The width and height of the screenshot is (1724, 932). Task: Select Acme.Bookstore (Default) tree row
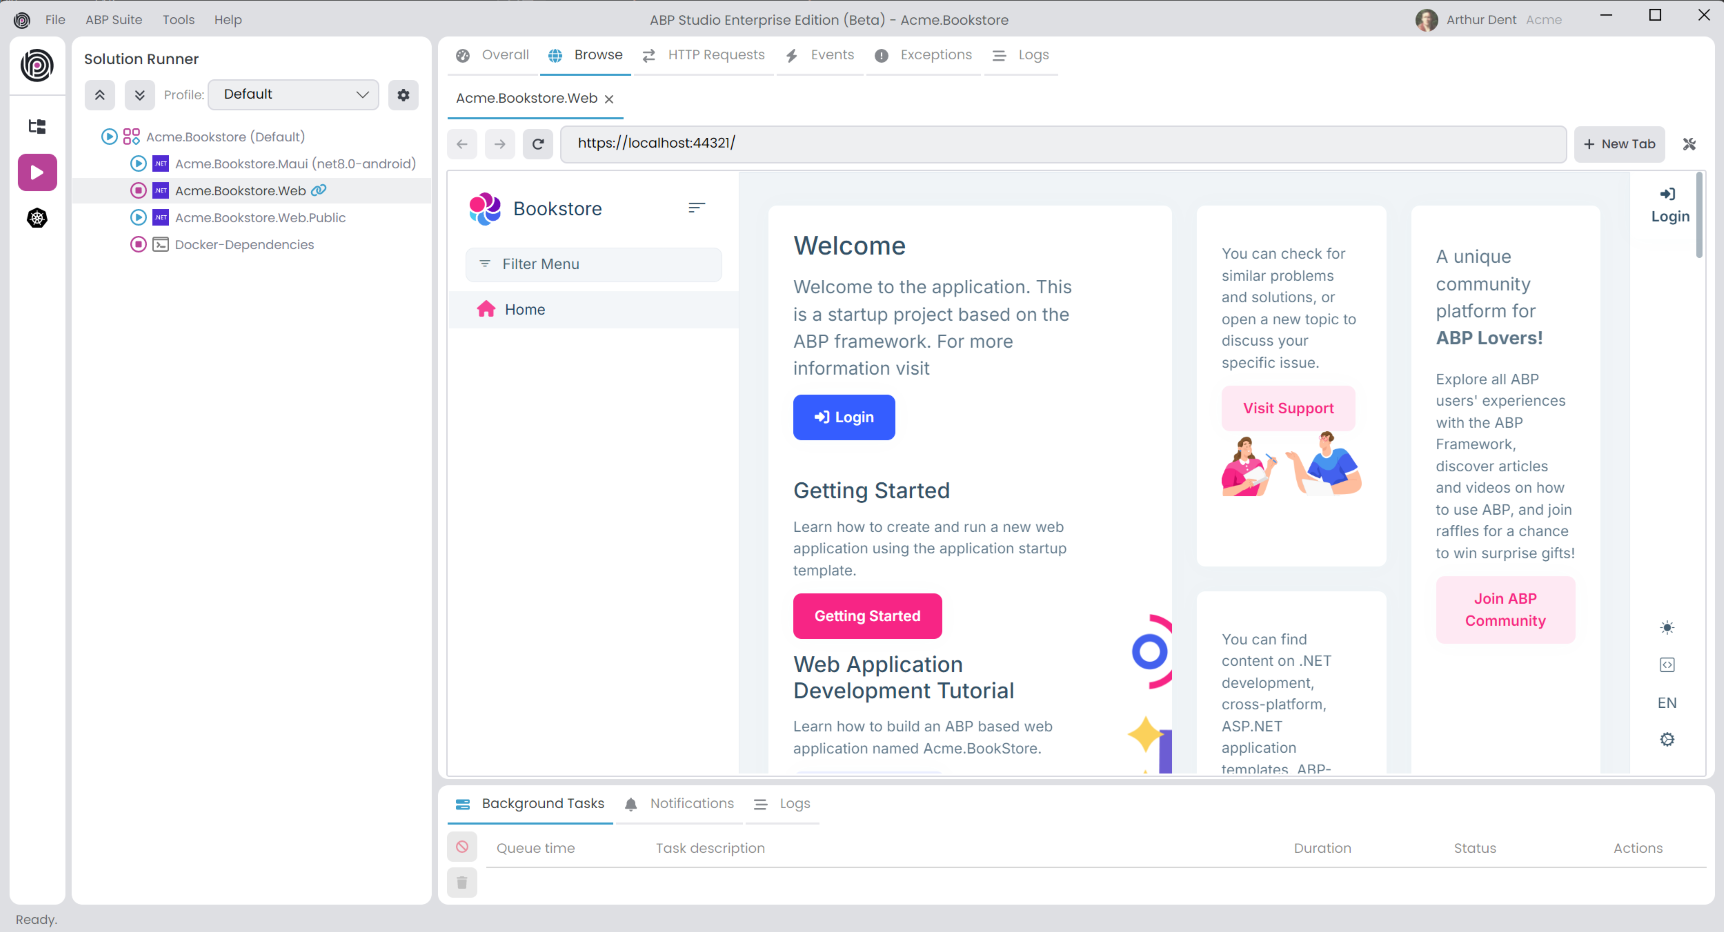[x=252, y=136]
